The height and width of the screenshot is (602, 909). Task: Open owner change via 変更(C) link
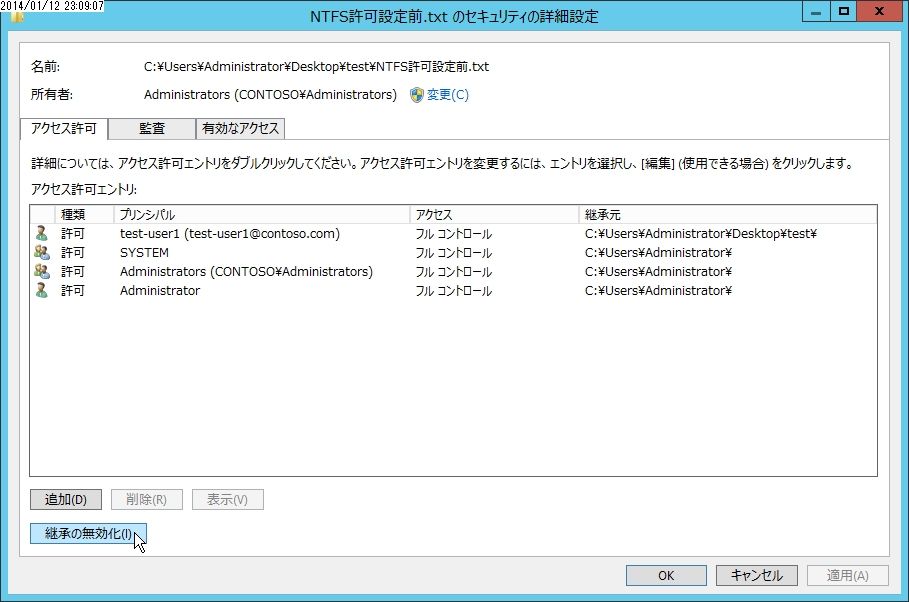tap(446, 94)
